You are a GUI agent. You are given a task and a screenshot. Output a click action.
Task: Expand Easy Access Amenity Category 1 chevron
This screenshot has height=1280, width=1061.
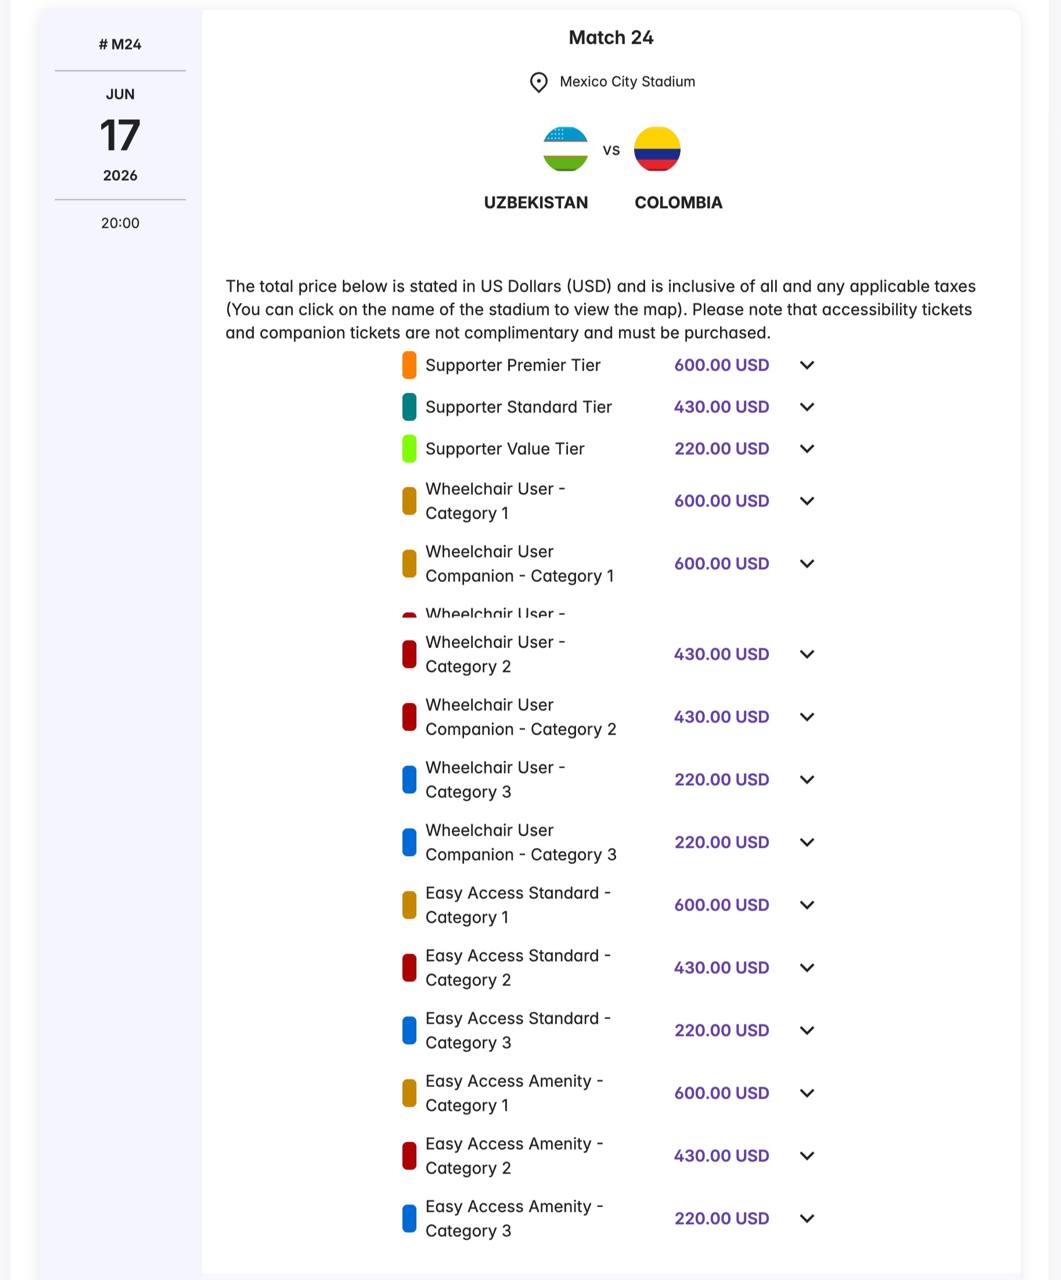807,1093
